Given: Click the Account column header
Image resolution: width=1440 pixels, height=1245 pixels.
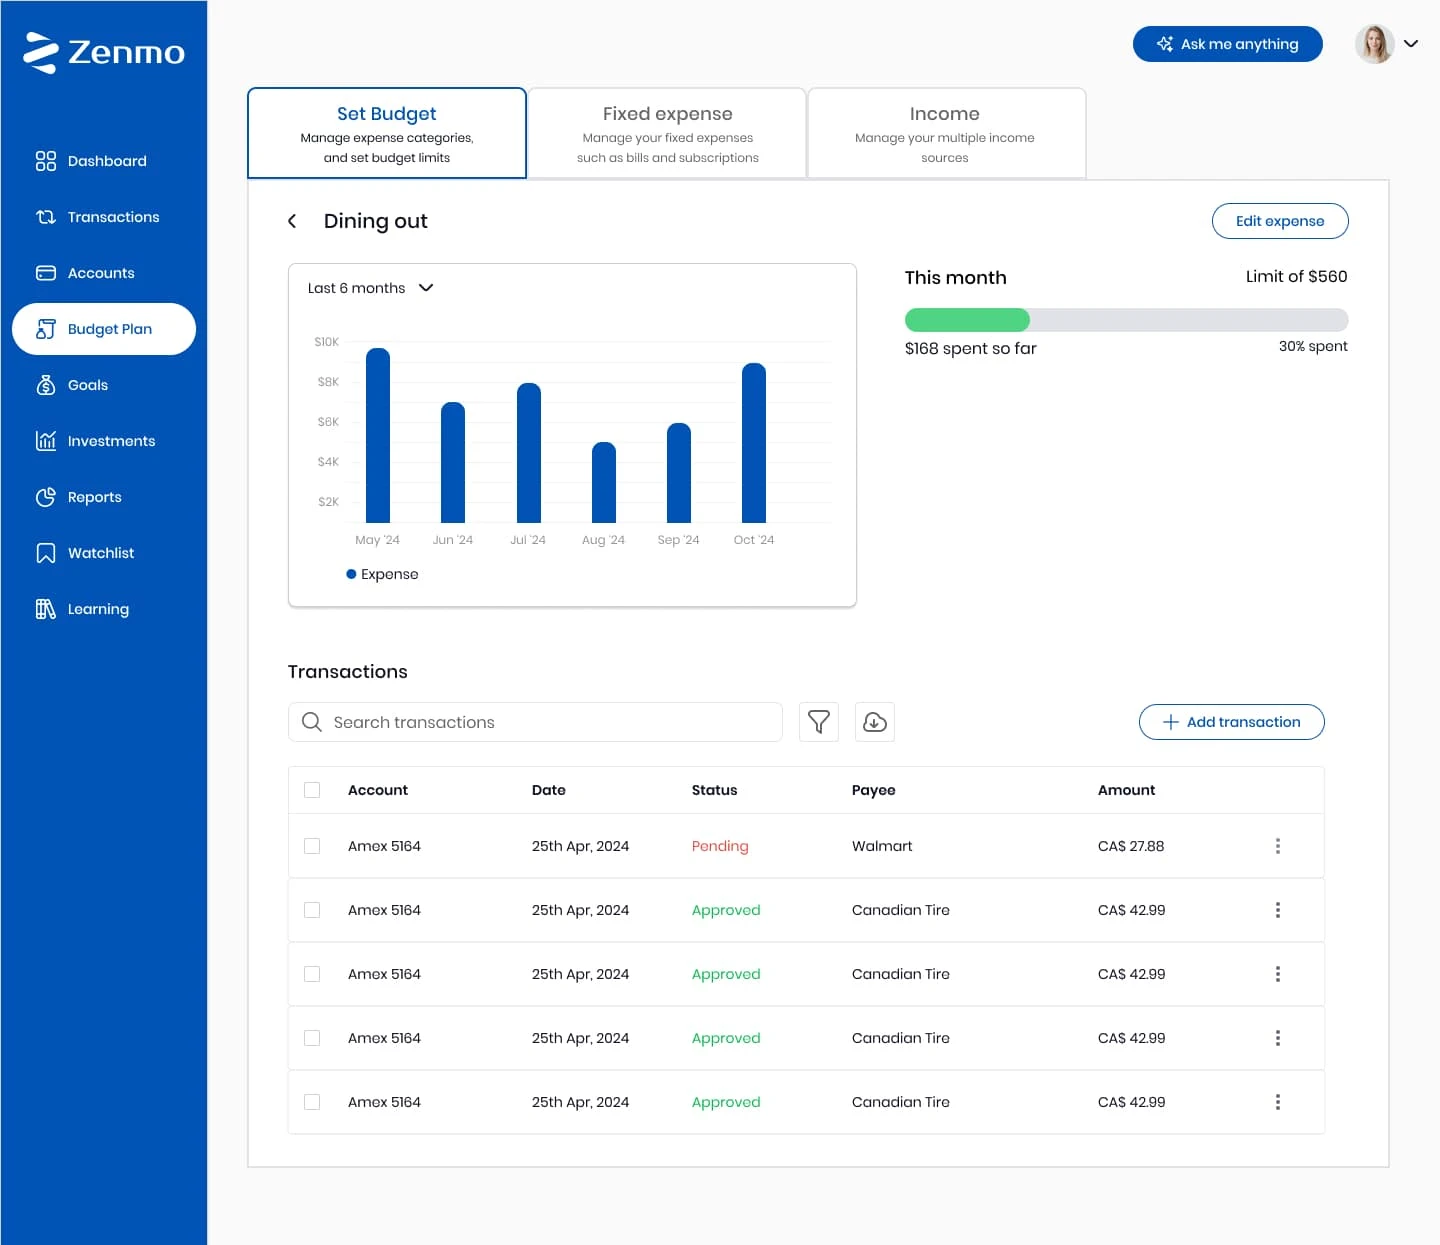Looking at the screenshot, I should [x=378, y=790].
